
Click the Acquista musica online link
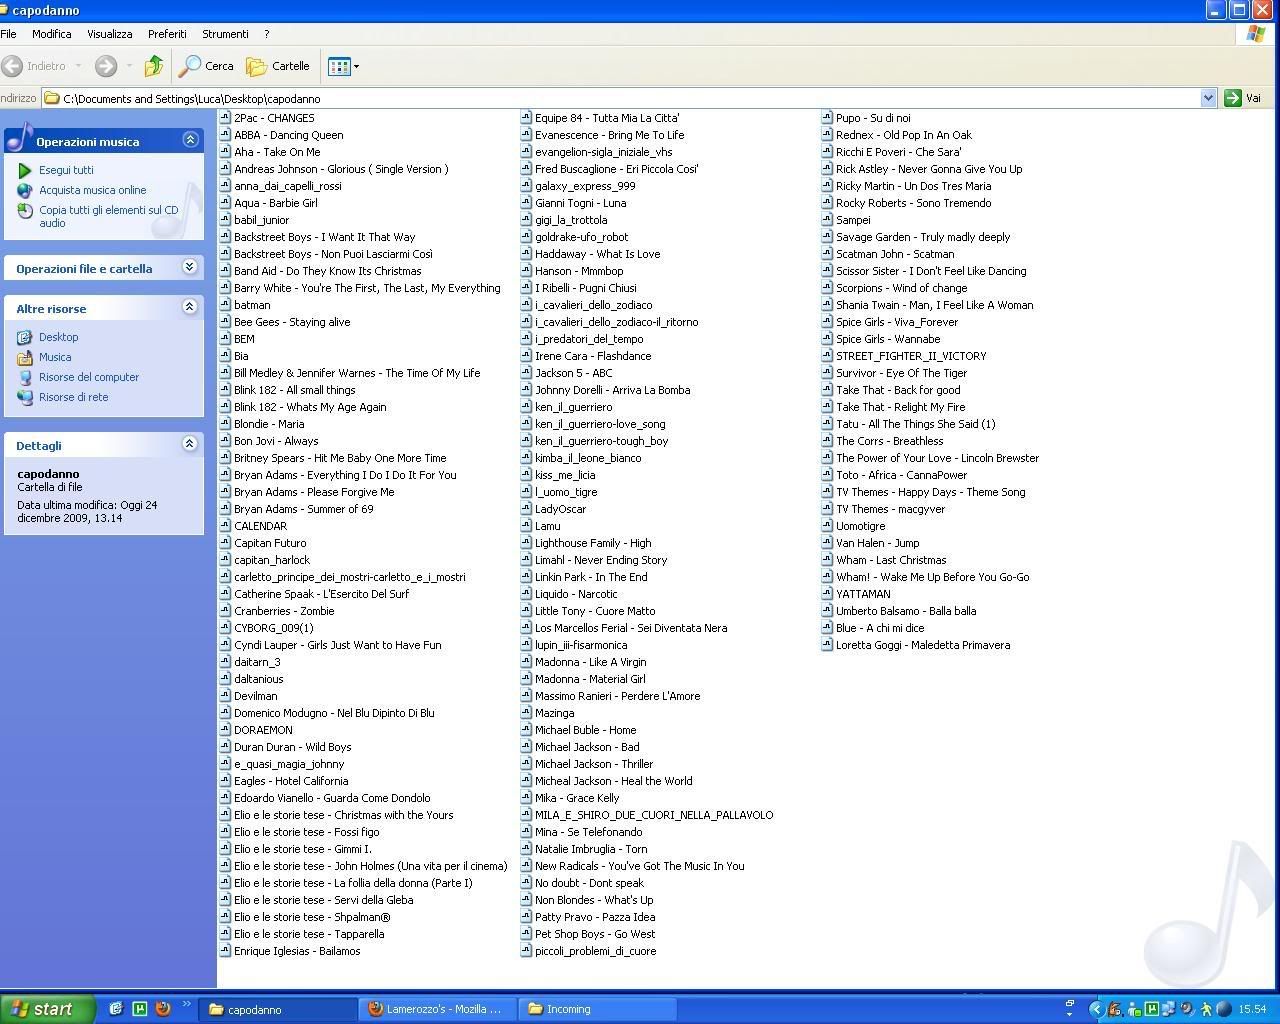tap(92, 190)
